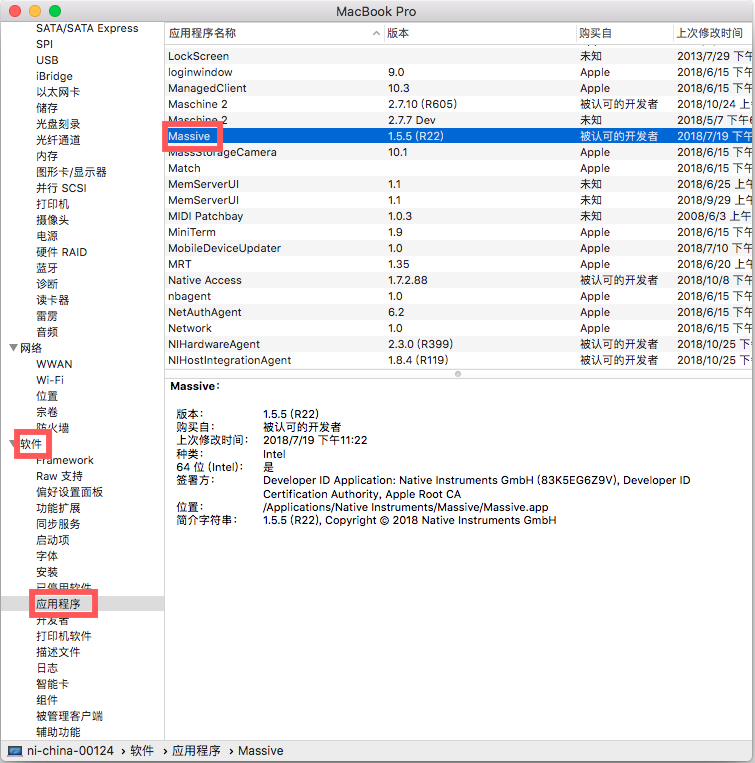
Task: Collapse the 软件 section triangle
Action: [12, 444]
